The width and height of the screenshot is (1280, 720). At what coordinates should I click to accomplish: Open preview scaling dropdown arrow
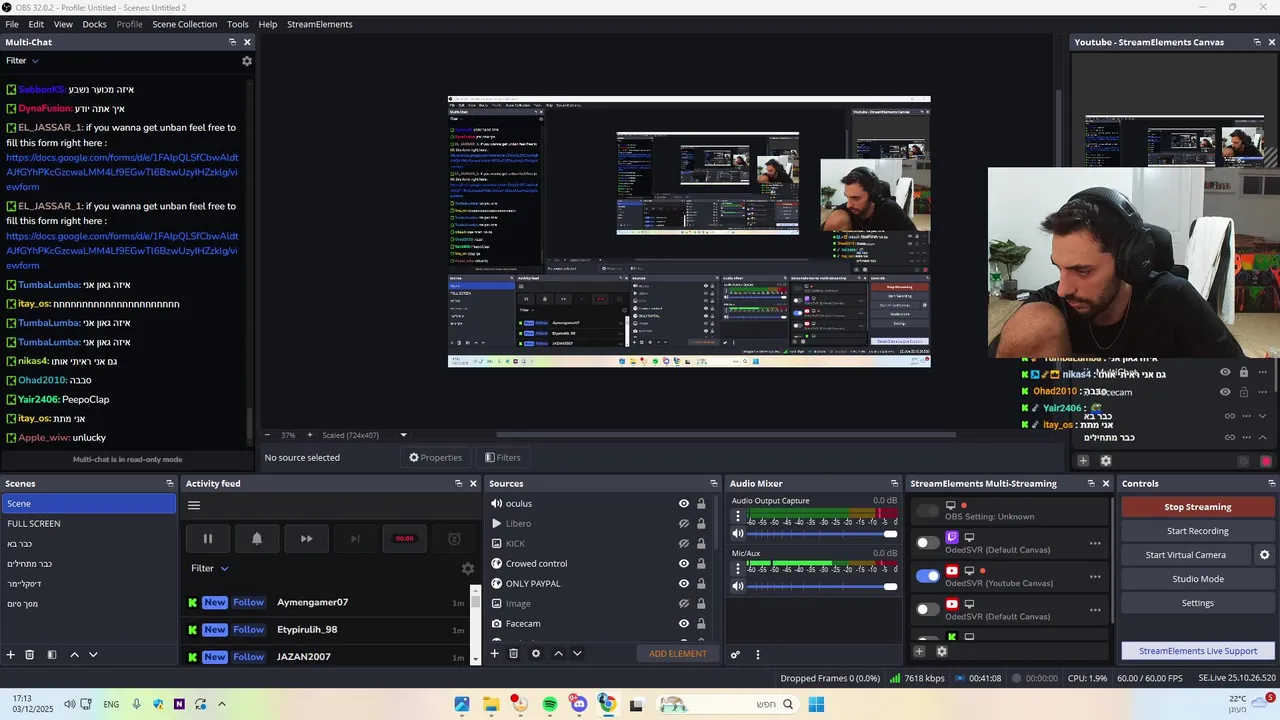coord(403,435)
